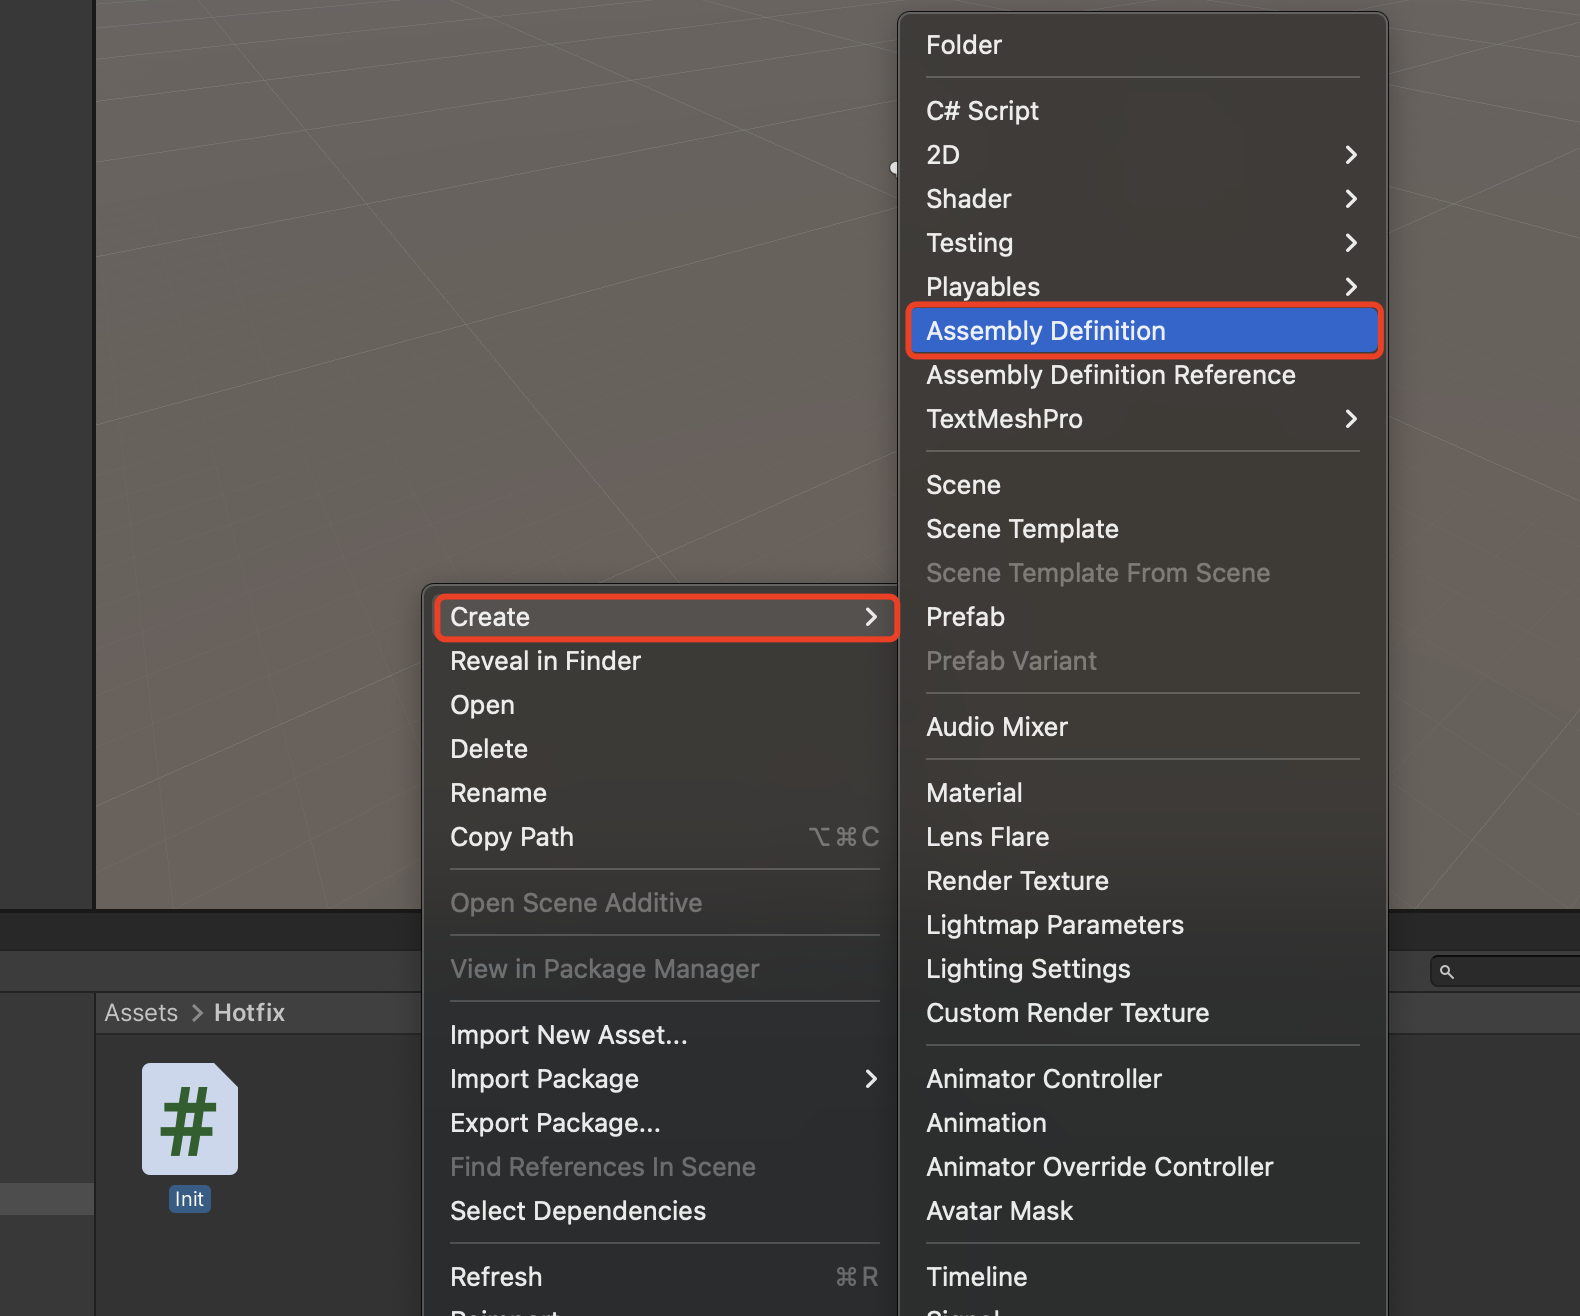
Task: Create an Audio Mixer asset
Action: coord(1143,727)
